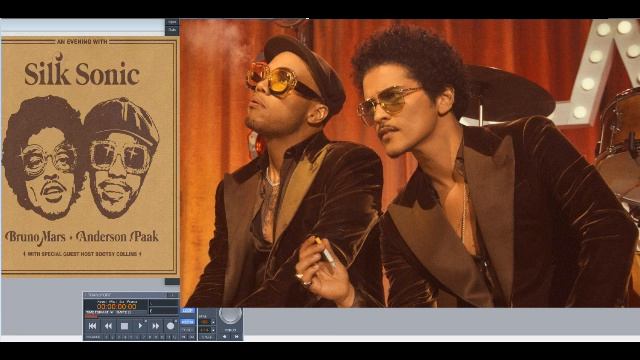Click the Return to Zero transport button

[92, 326]
